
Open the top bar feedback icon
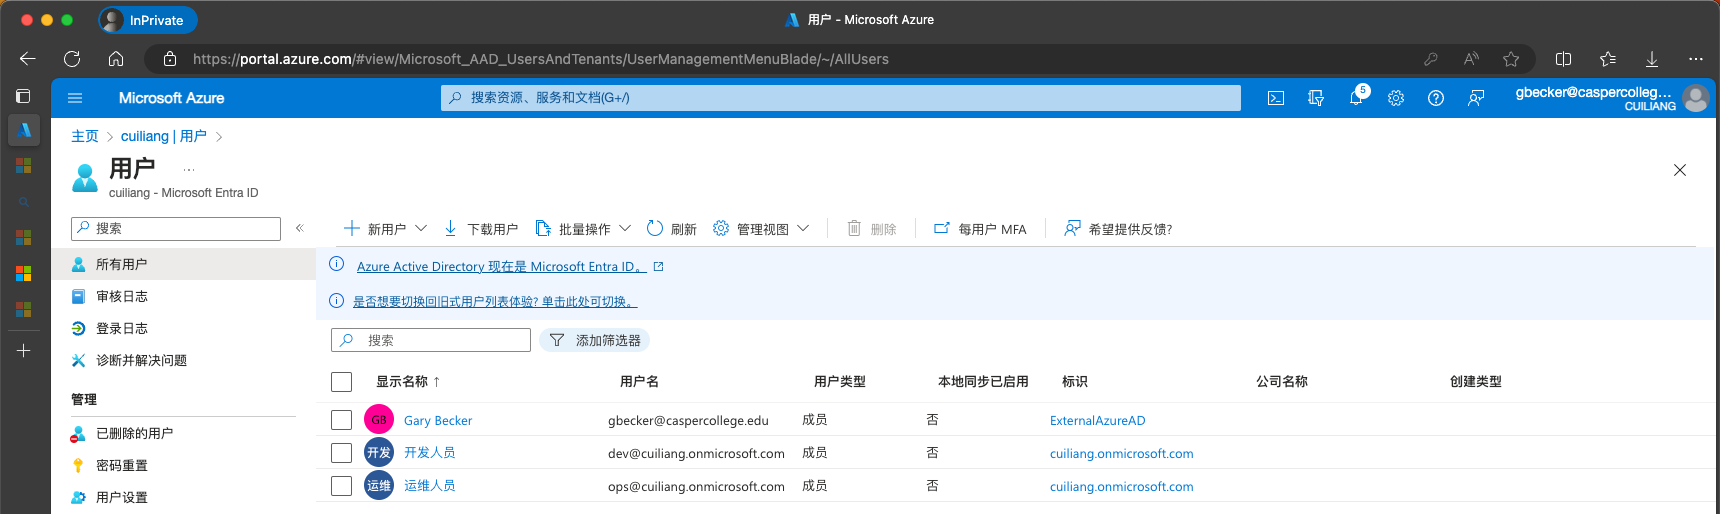[1476, 98]
